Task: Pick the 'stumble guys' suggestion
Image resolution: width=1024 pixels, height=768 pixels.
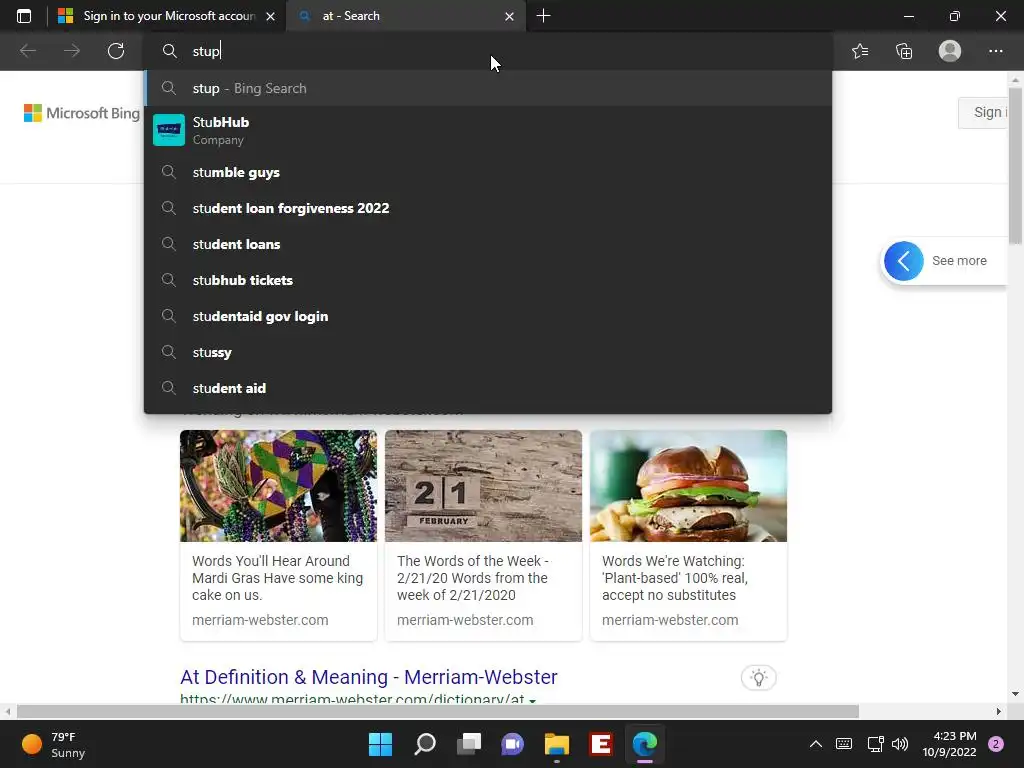Action: [488, 172]
